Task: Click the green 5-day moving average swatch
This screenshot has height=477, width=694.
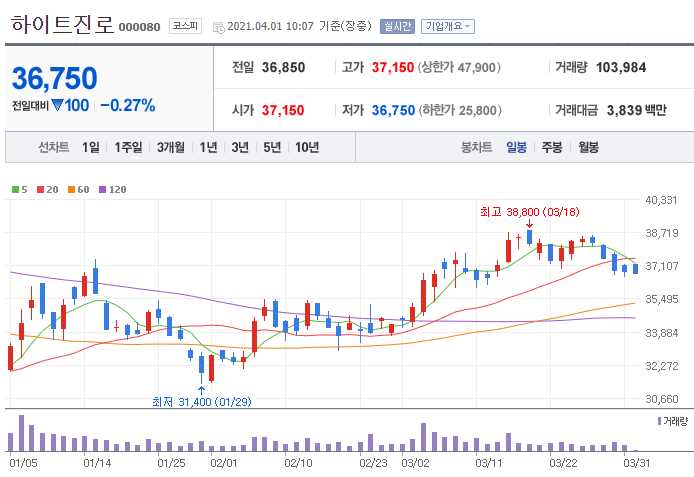Action: pyautogui.click(x=15, y=189)
